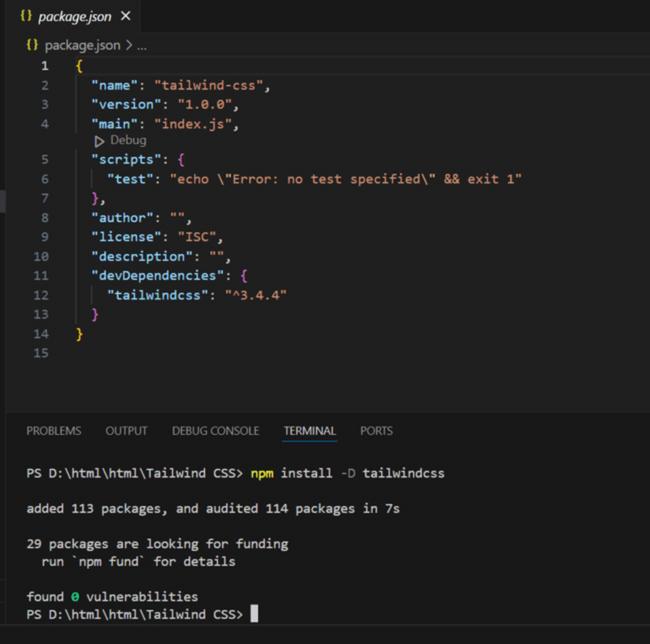The height and width of the screenshot is (644, 650).
Task: Click the breadcrumb ellipsis segment
Action: [142, 46]
